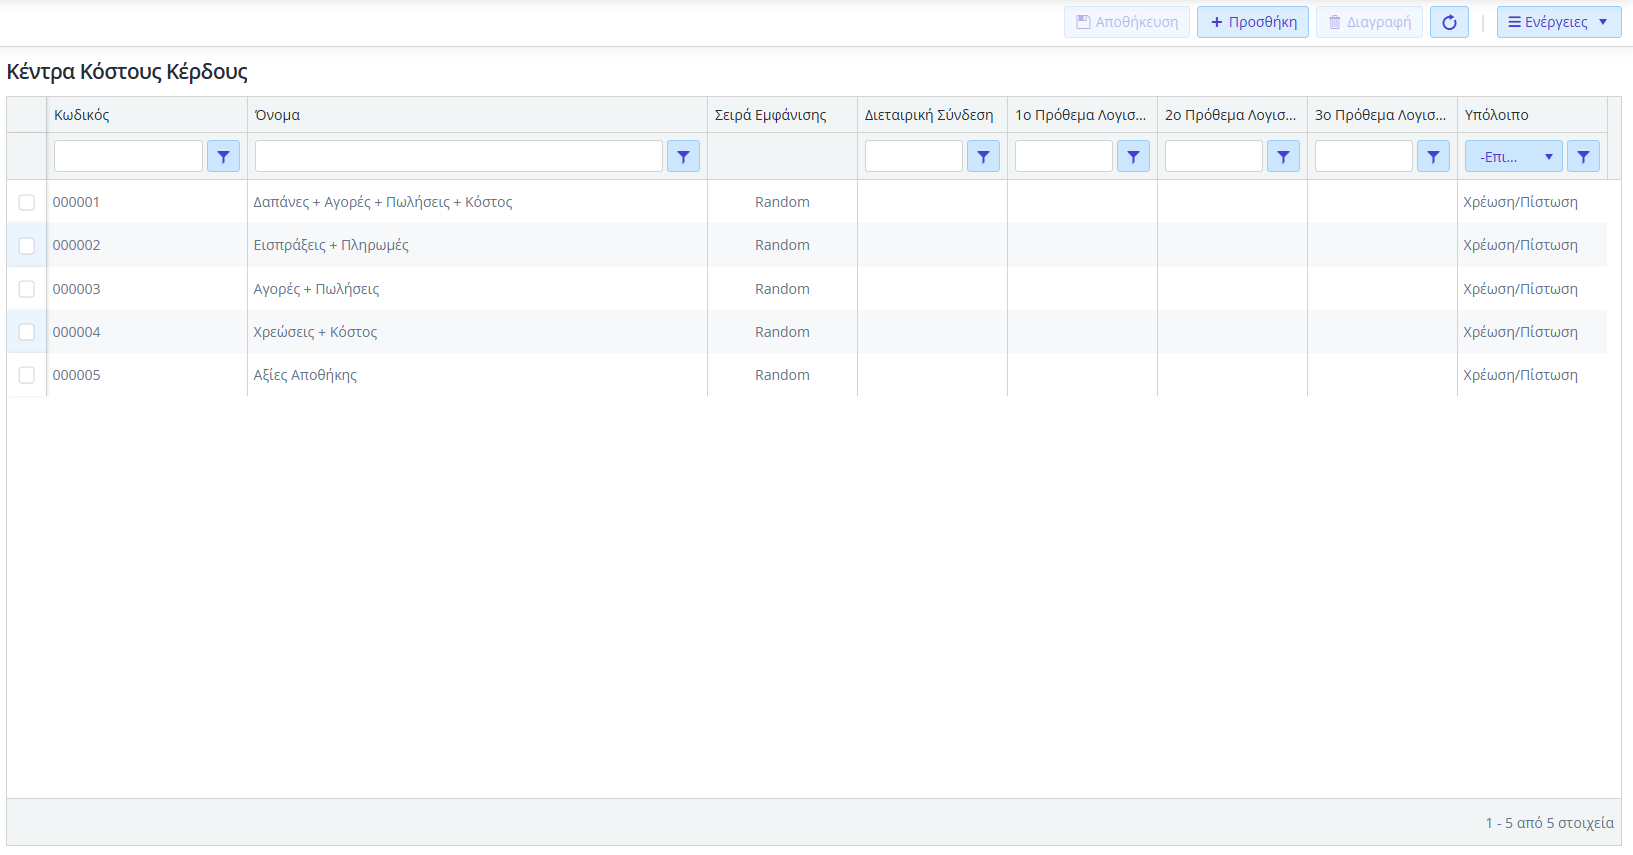
Task: Check the checkbox for row 000001
Action: click(27, 203)
